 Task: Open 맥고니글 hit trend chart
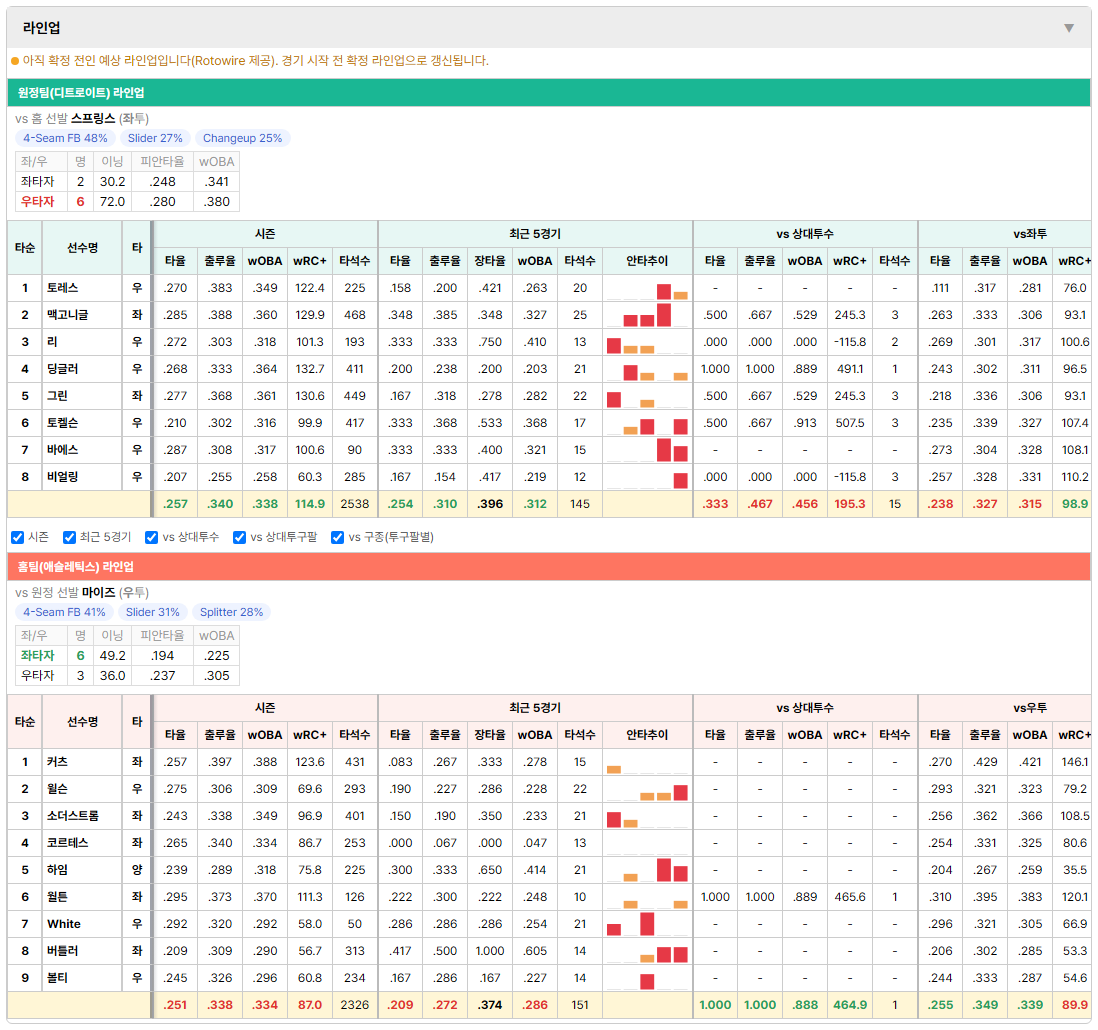pos(647,315)
